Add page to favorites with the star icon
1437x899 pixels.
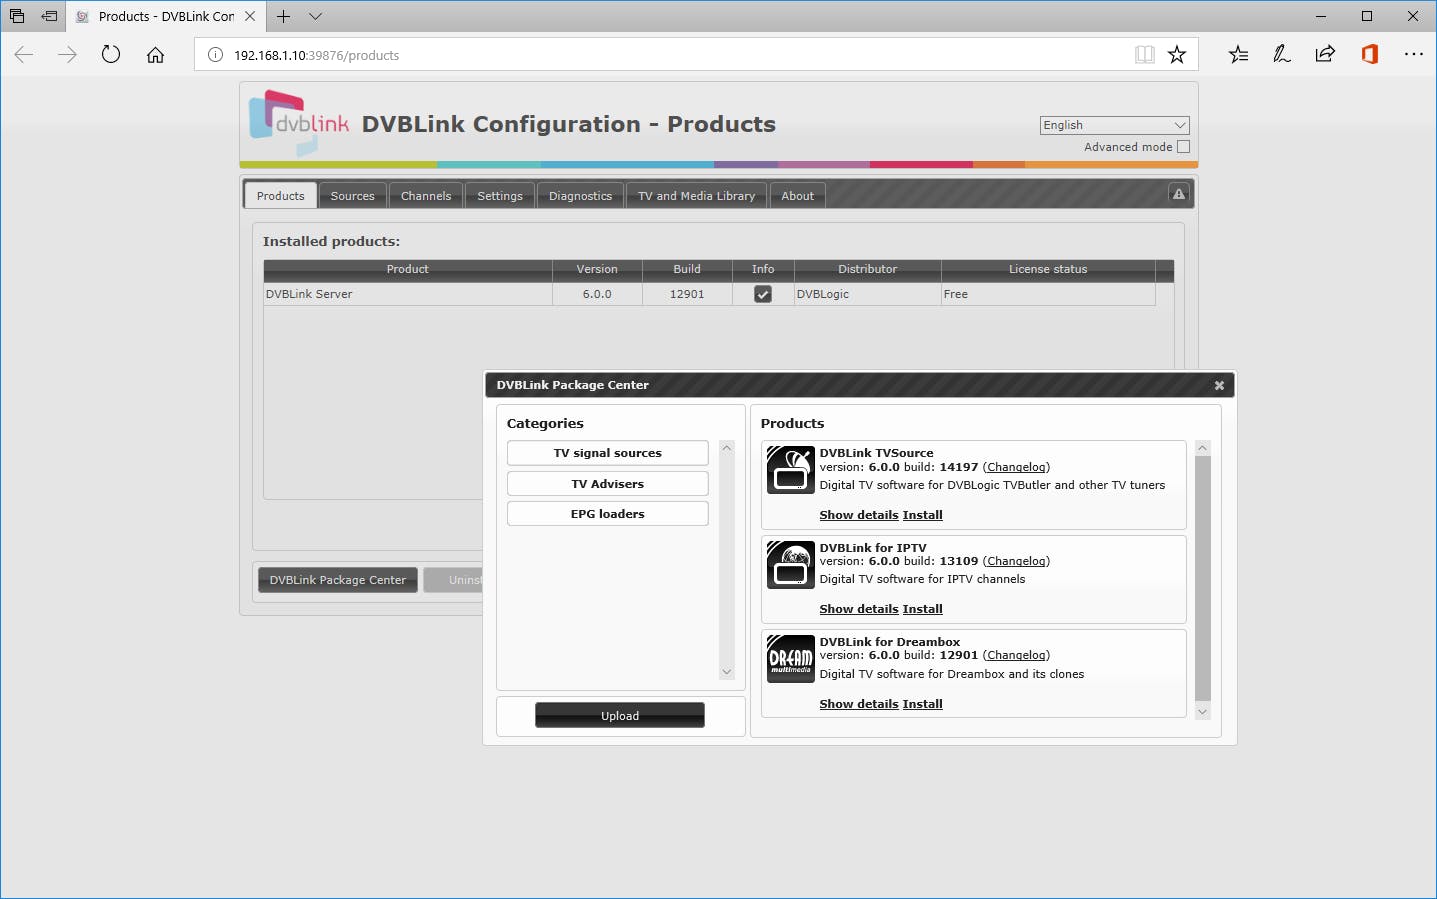[1177, 55]
